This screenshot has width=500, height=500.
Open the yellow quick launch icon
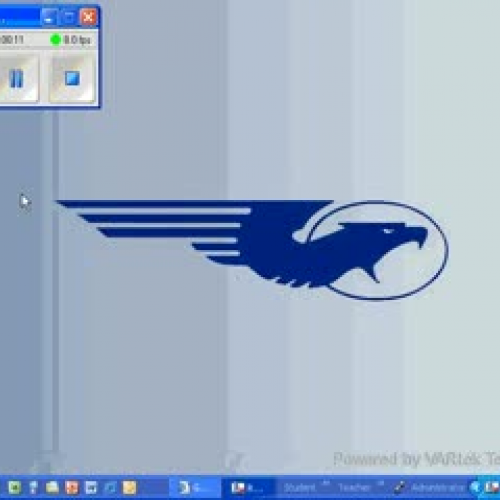[x=130, y=488]
